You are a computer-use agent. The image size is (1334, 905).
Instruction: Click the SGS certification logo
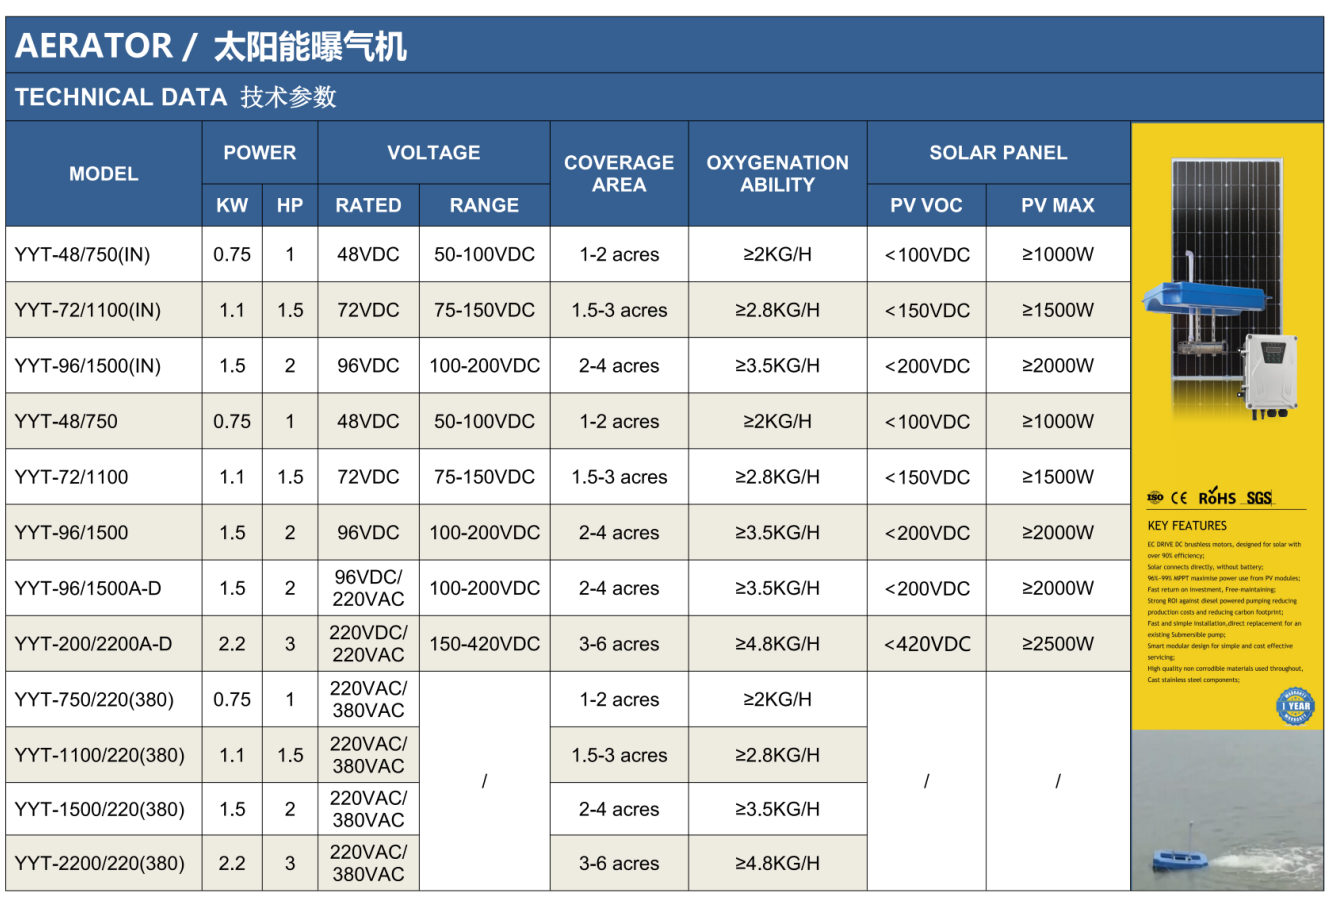(1259, 497)
